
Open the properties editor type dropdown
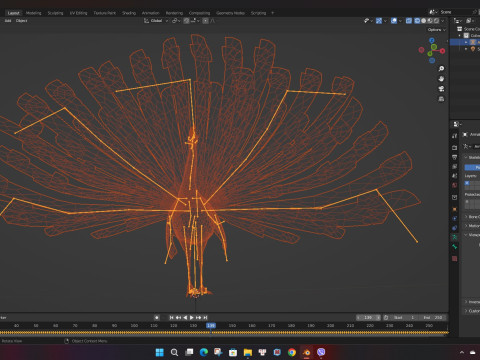click(x=457, y=124)
